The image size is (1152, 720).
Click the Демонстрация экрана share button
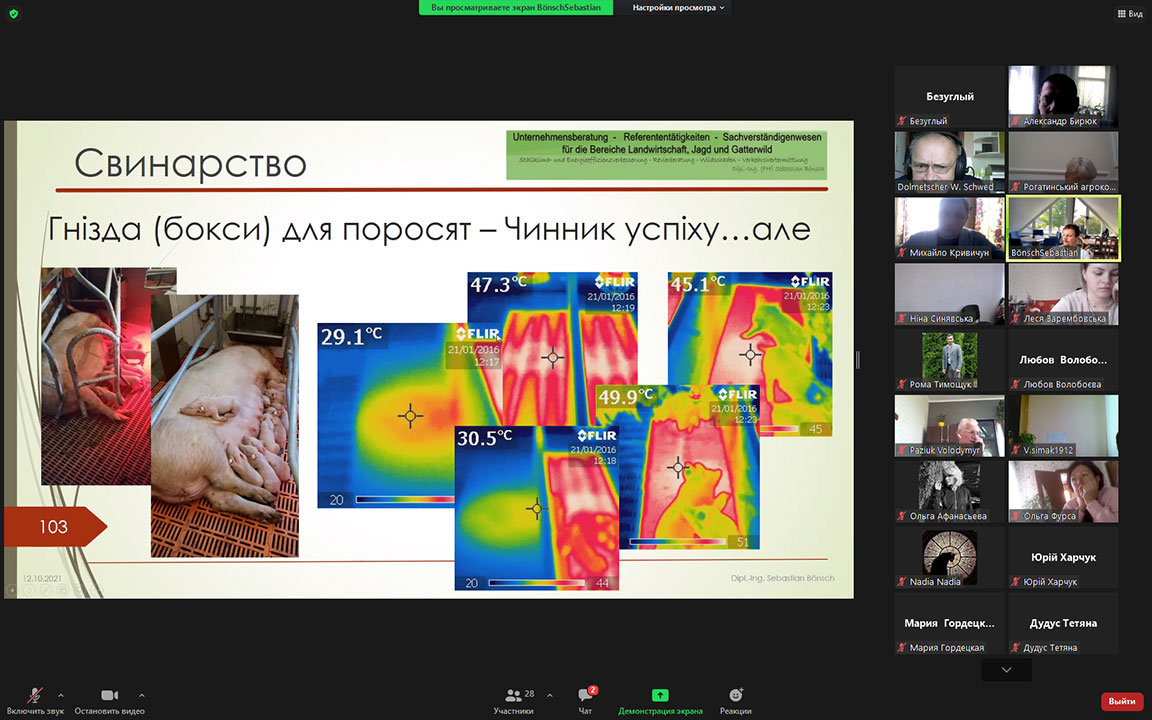coord(660,701)
